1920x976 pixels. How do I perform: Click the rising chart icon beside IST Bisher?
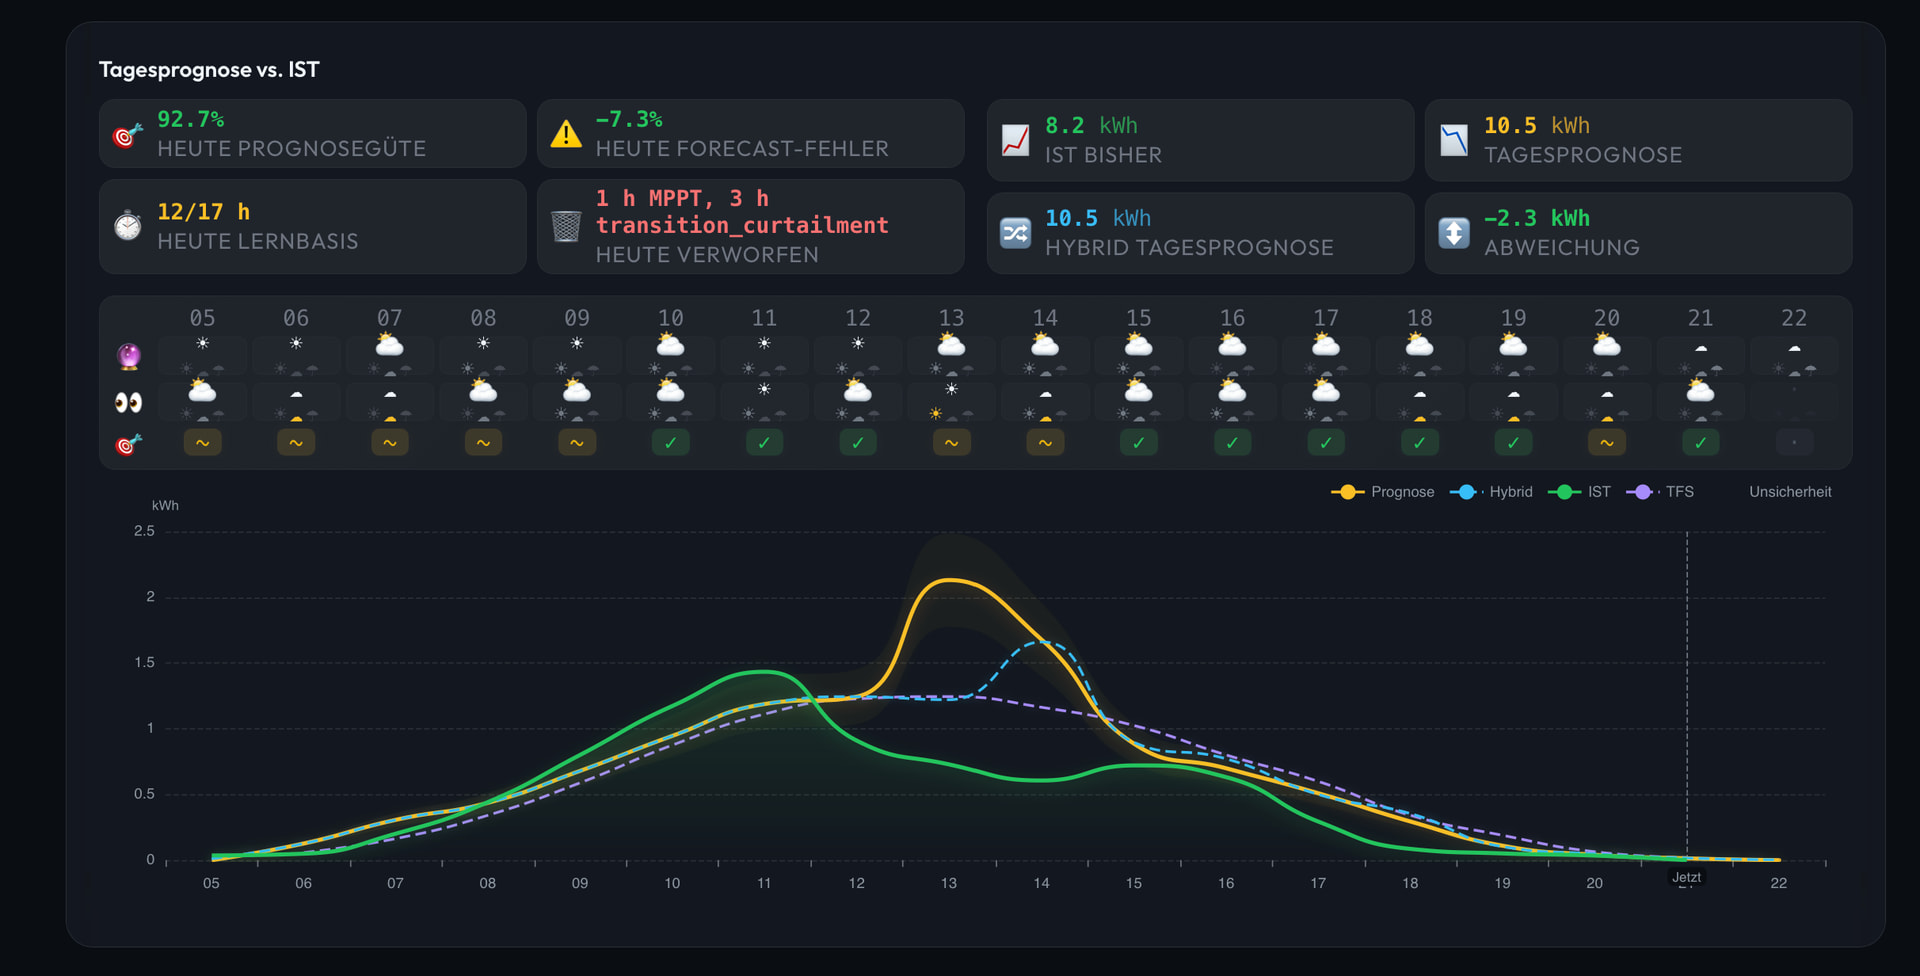point(1016,140)
